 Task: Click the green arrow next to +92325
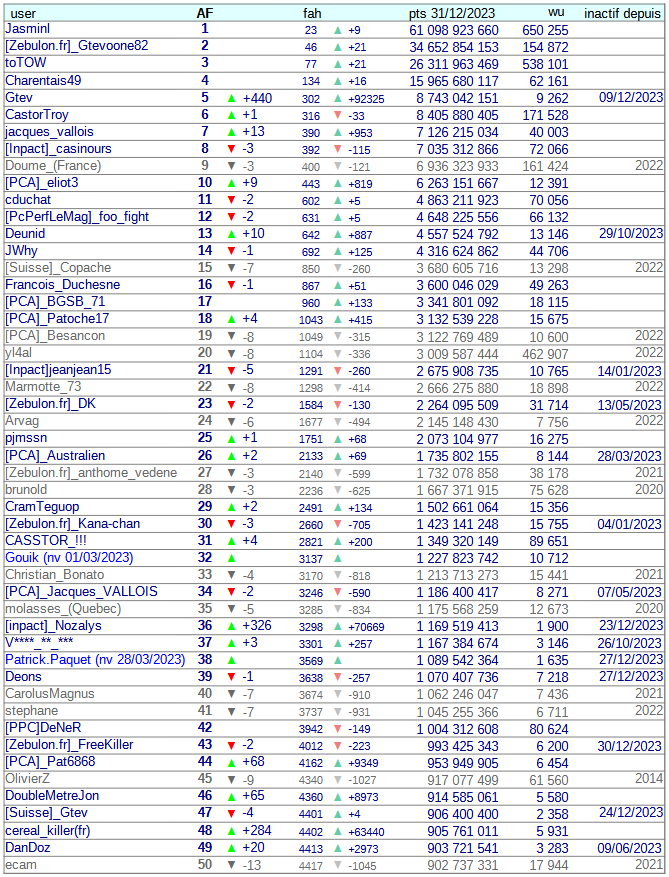click(x=337, y=98)
